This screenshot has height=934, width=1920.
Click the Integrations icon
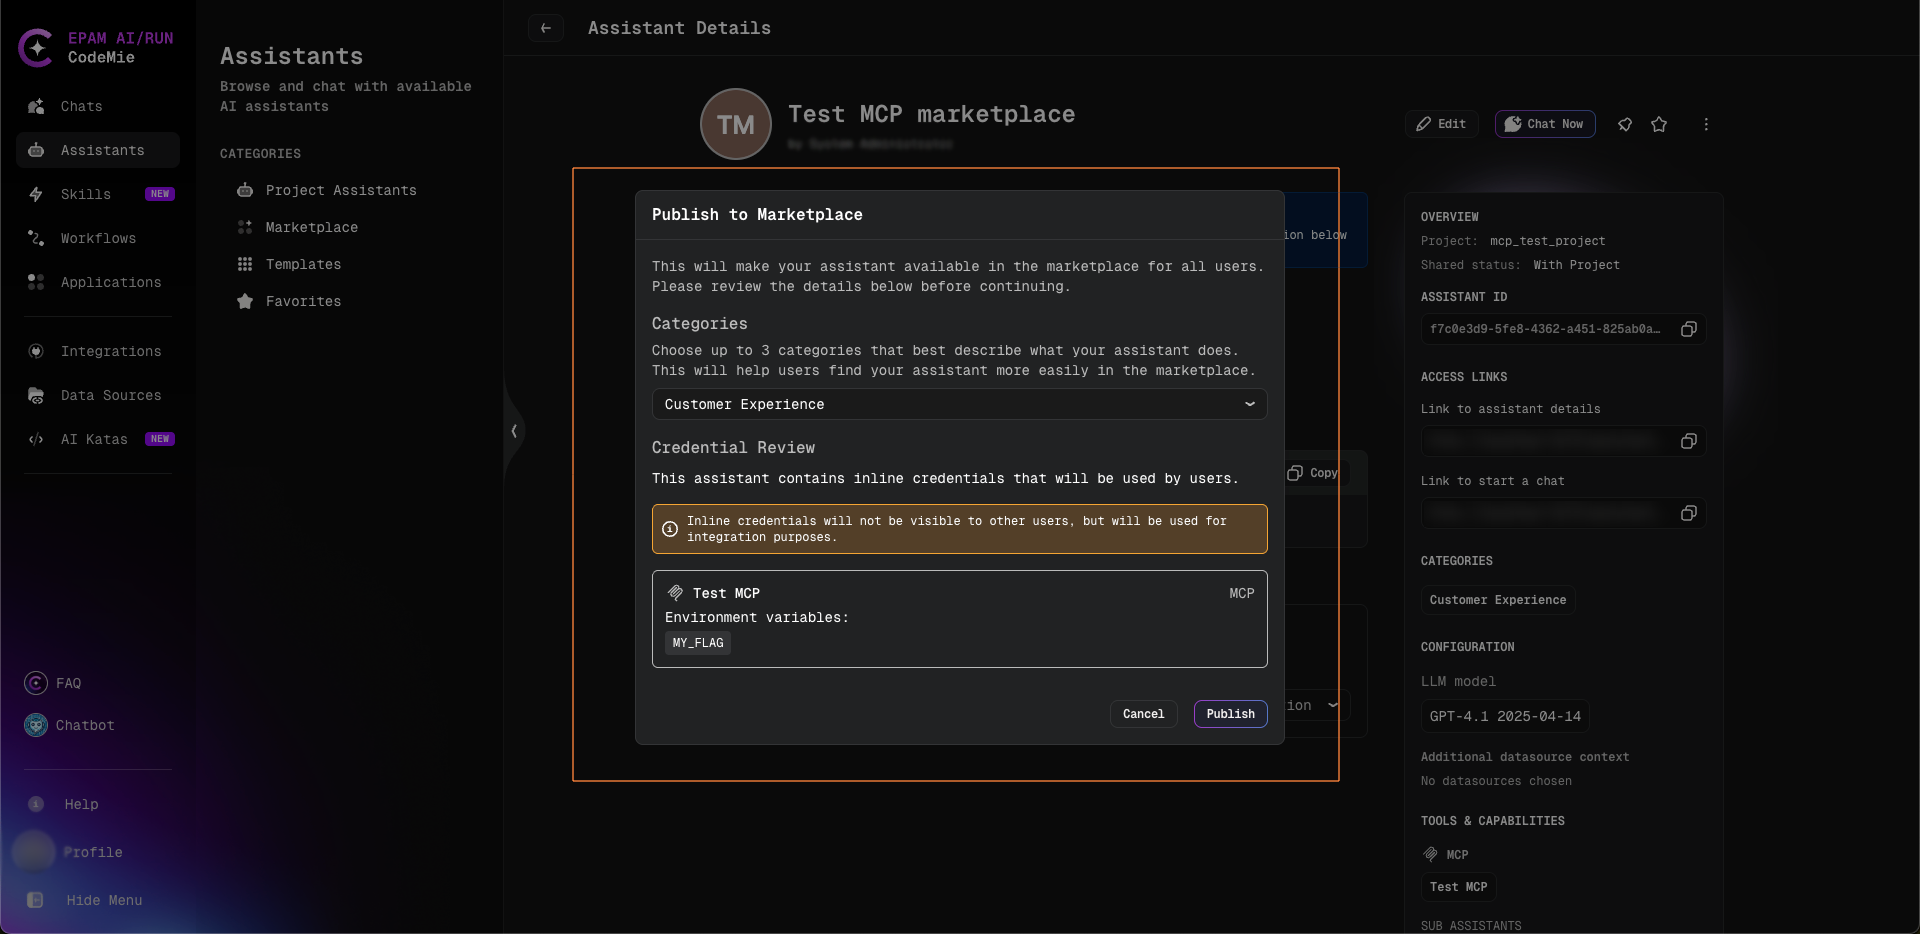point(36,351)
